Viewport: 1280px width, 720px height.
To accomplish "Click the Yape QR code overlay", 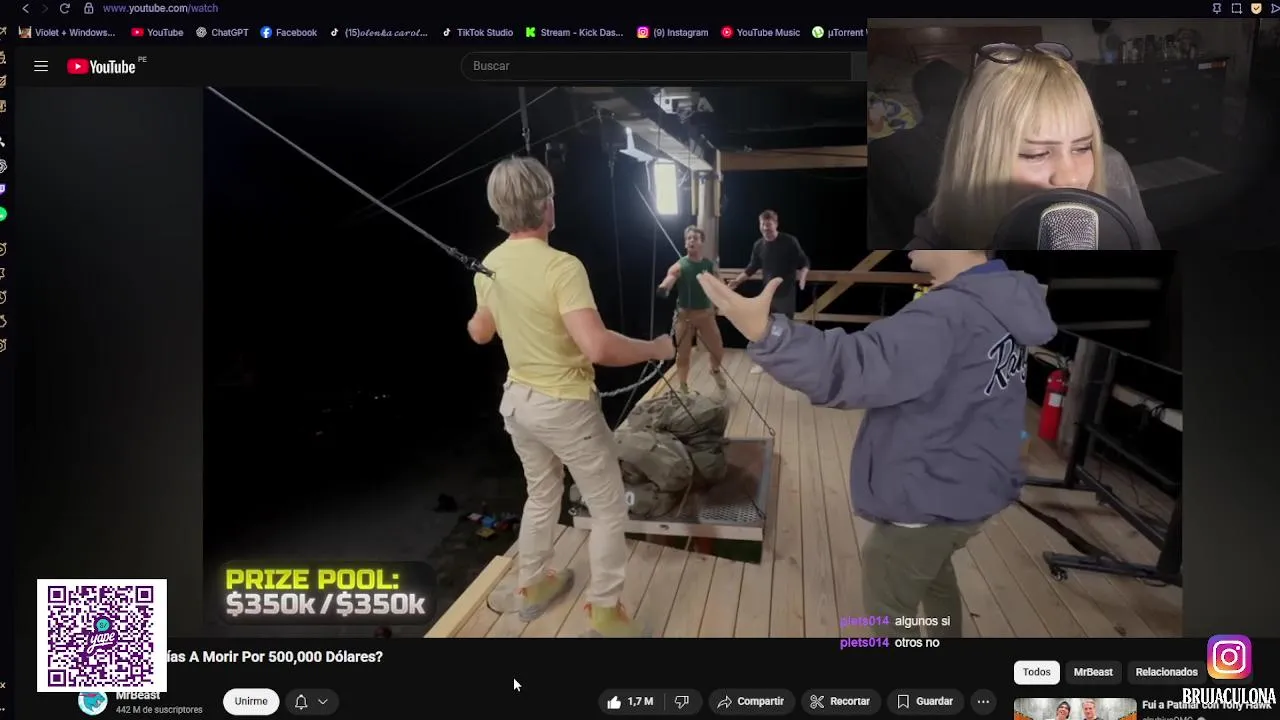I will [x=102, y=635].
